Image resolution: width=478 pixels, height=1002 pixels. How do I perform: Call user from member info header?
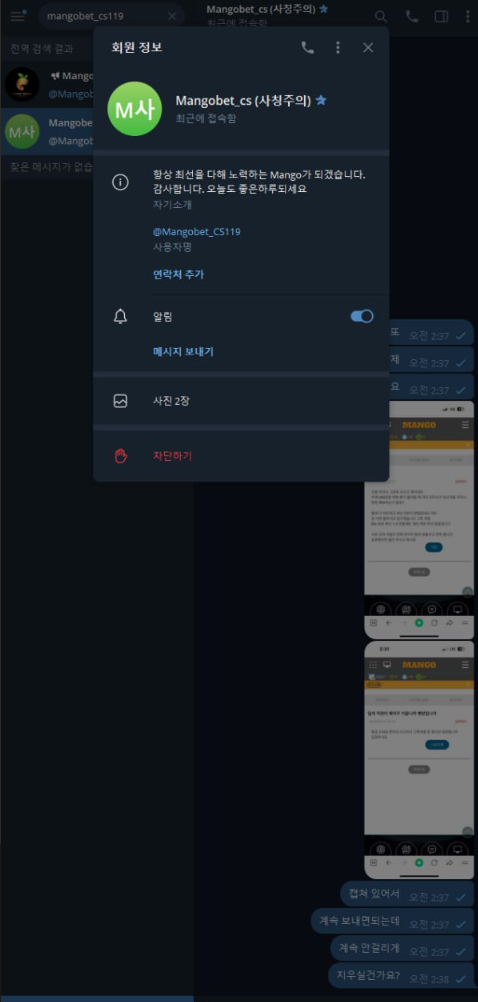(307, 47)
